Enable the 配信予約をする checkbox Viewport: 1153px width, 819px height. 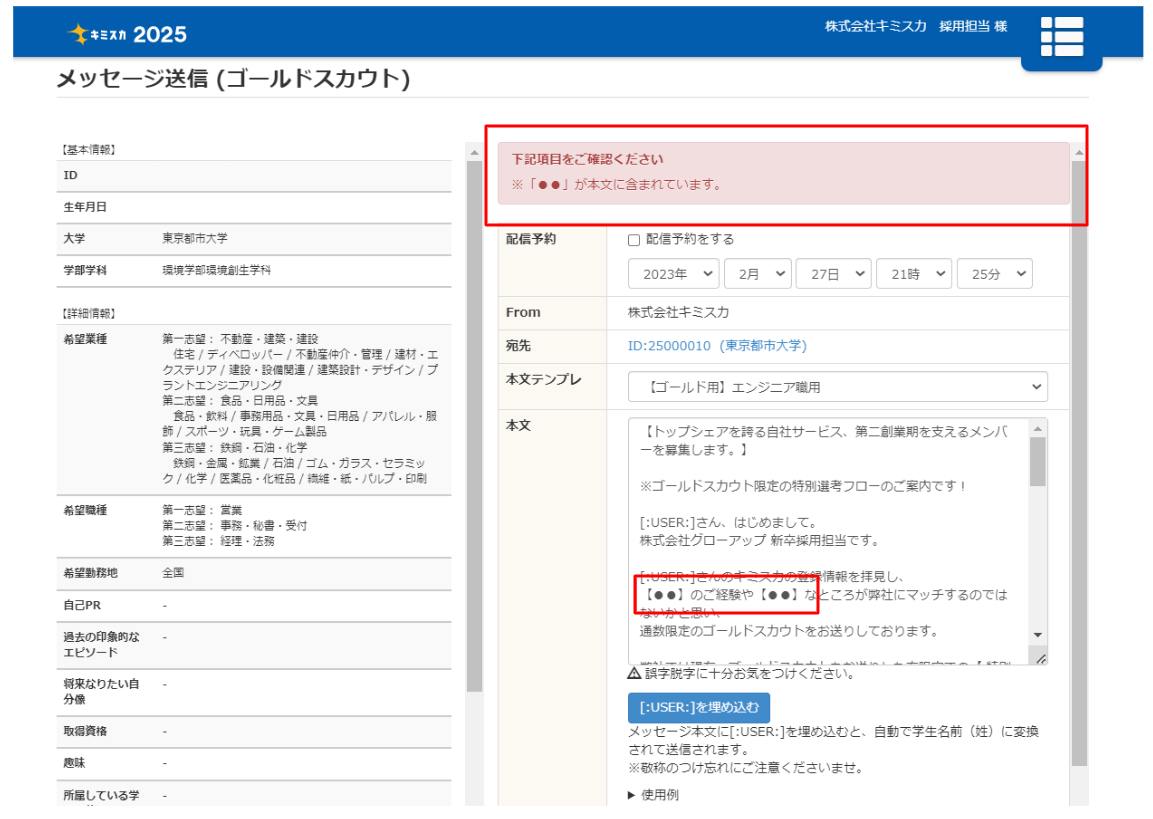(634, 240)
